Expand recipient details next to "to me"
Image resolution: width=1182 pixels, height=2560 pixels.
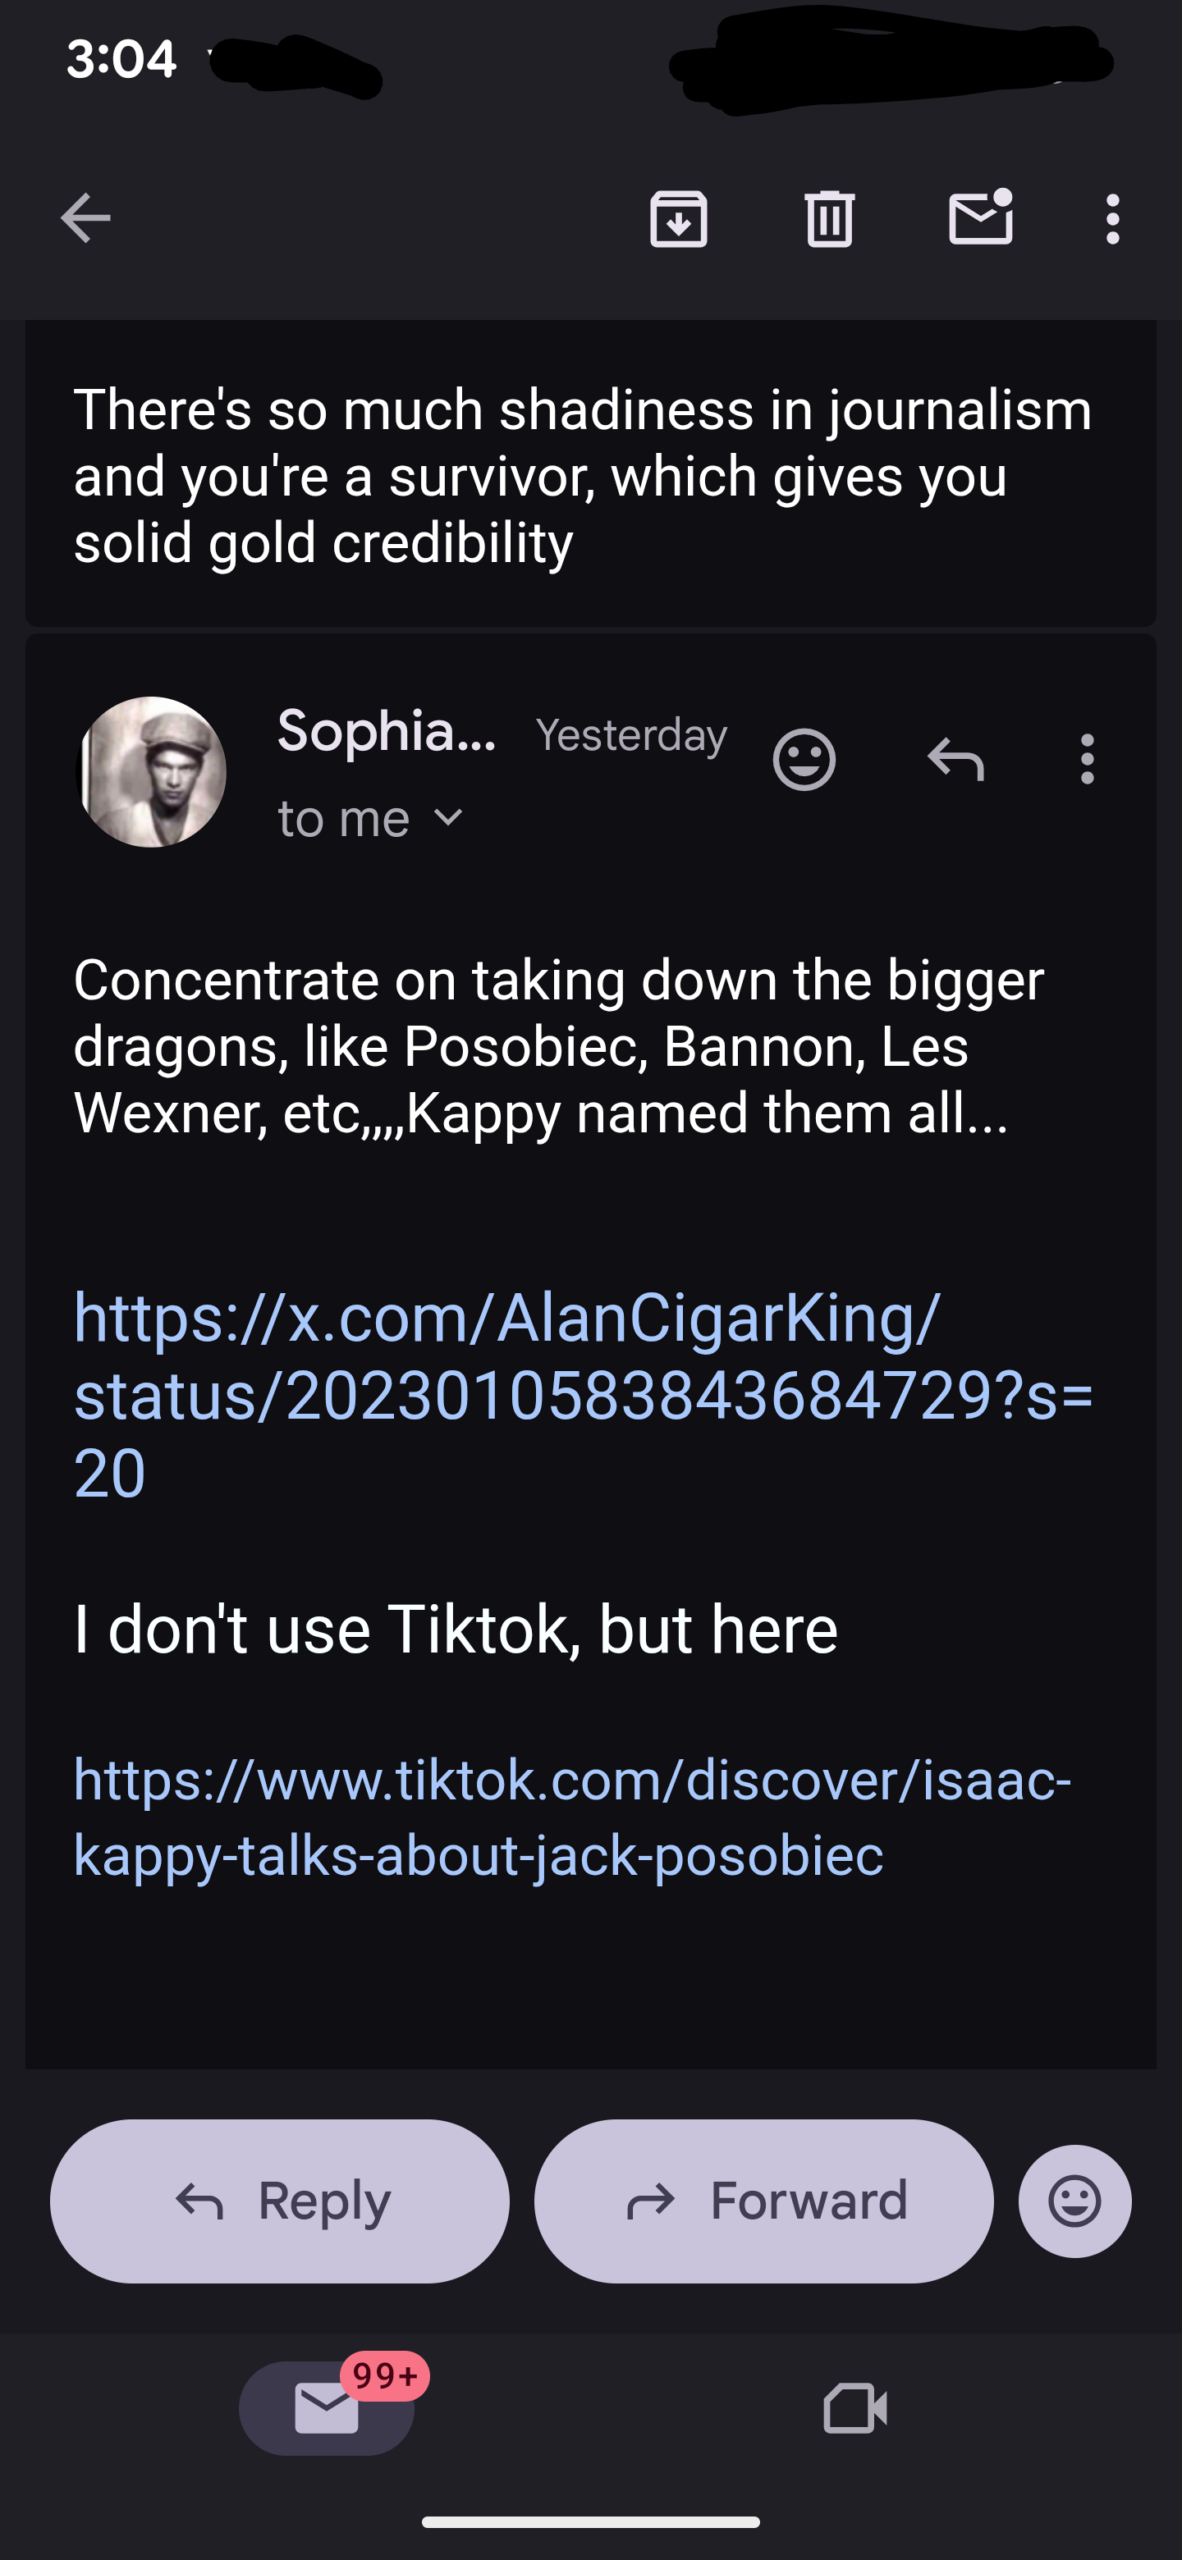pos(449,819)
